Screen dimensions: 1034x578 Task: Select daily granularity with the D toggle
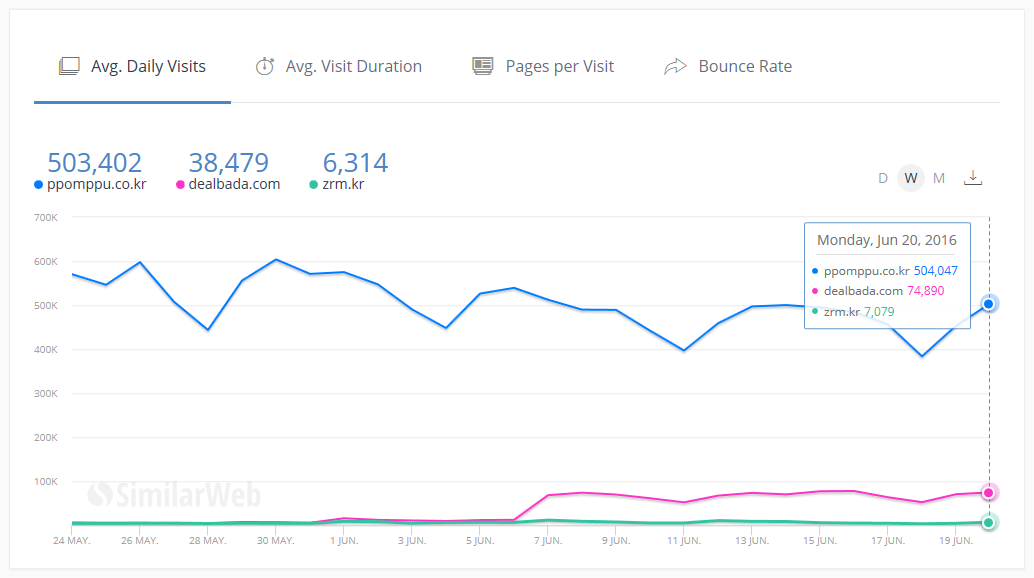coord(882,178)
